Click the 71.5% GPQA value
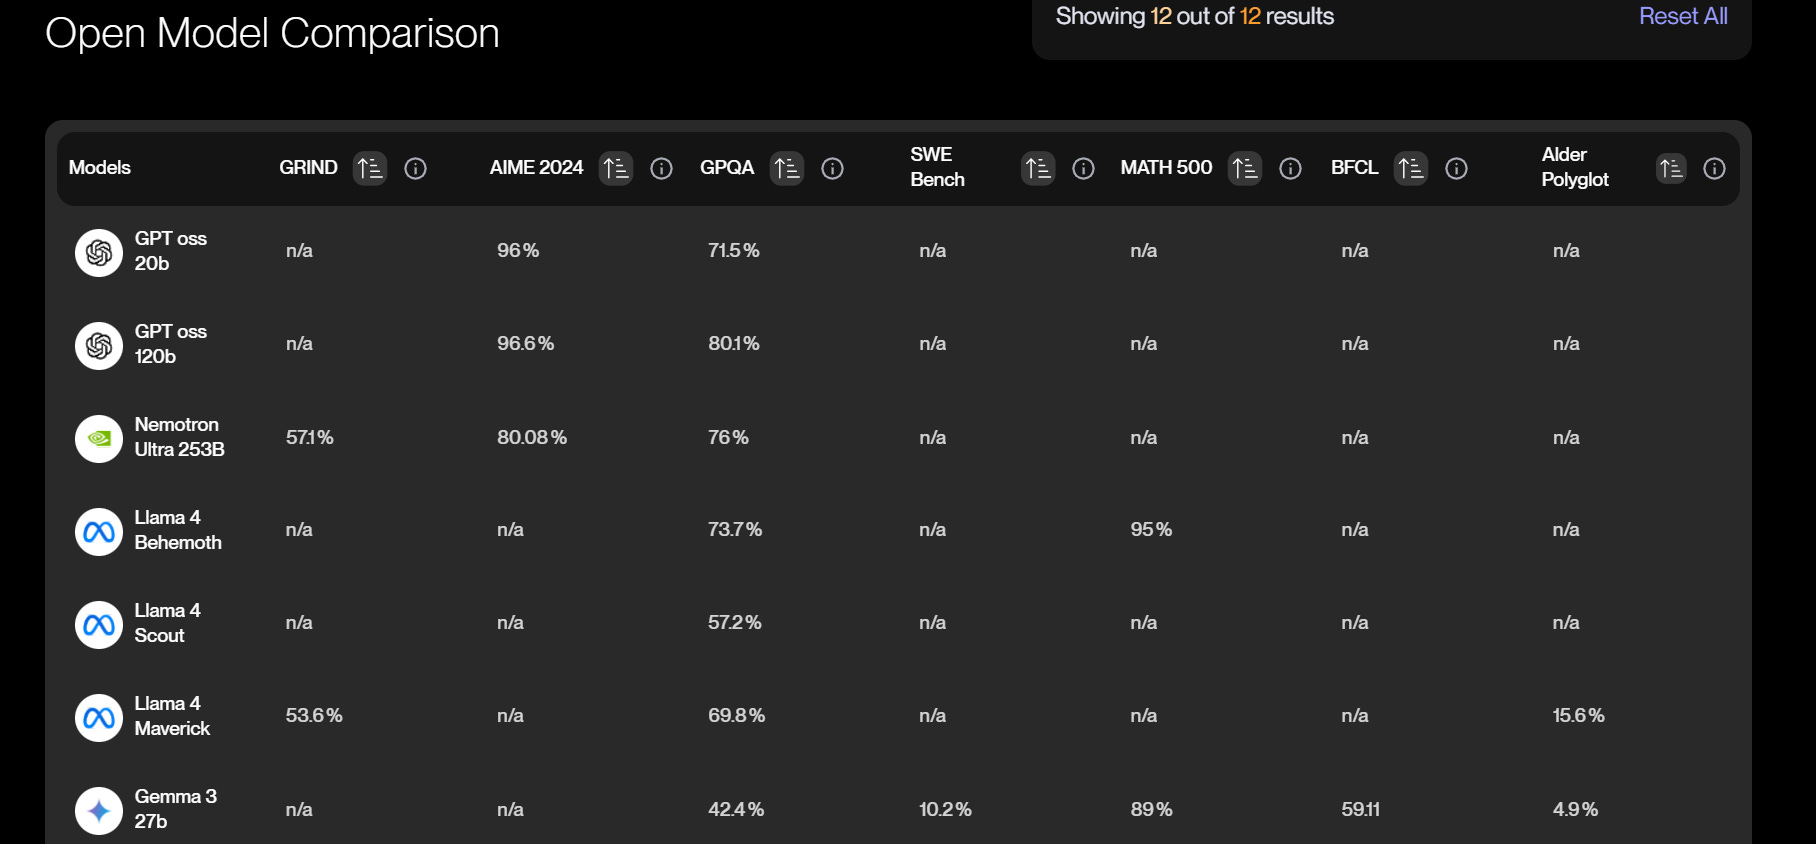This screenshot has width=1816, height=844. click(x=734, y=251)
